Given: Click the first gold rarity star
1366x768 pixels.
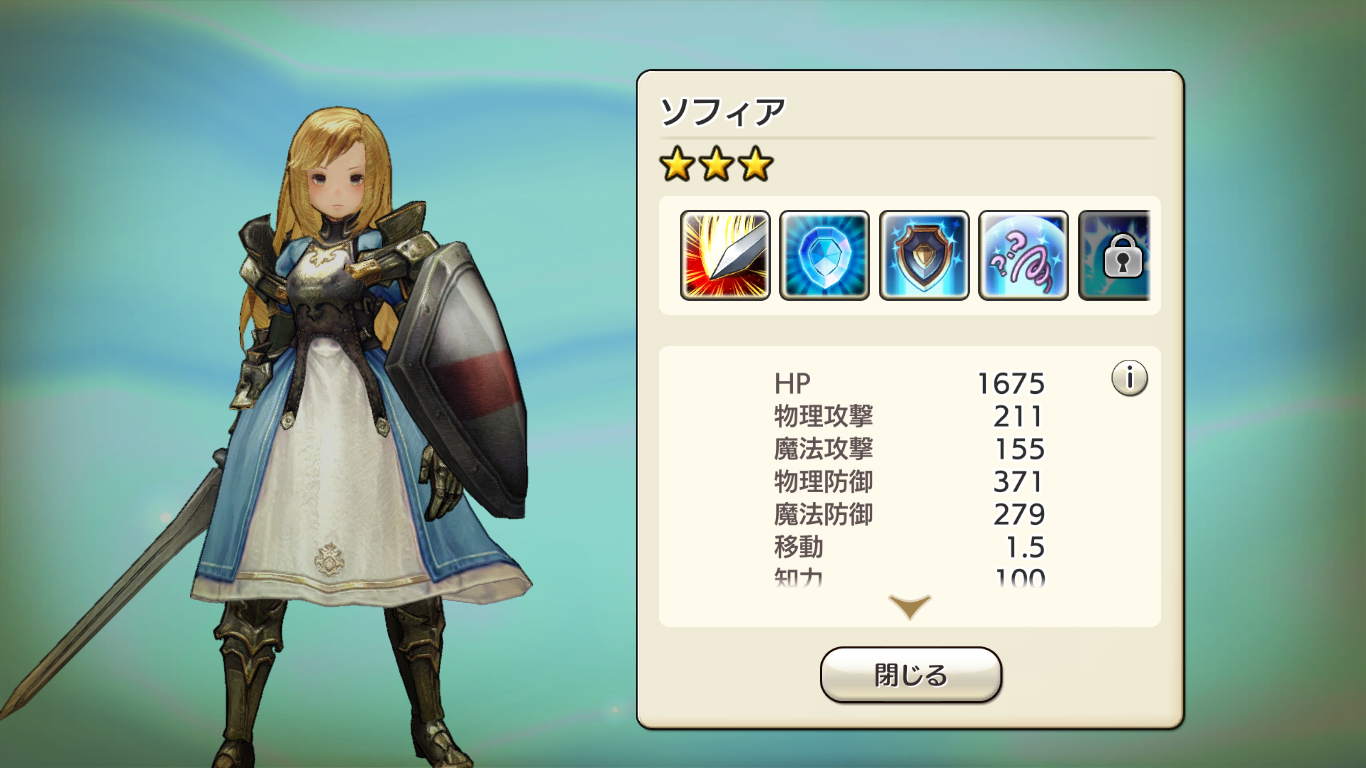Looking at the screenshot, I should (677, 164).
